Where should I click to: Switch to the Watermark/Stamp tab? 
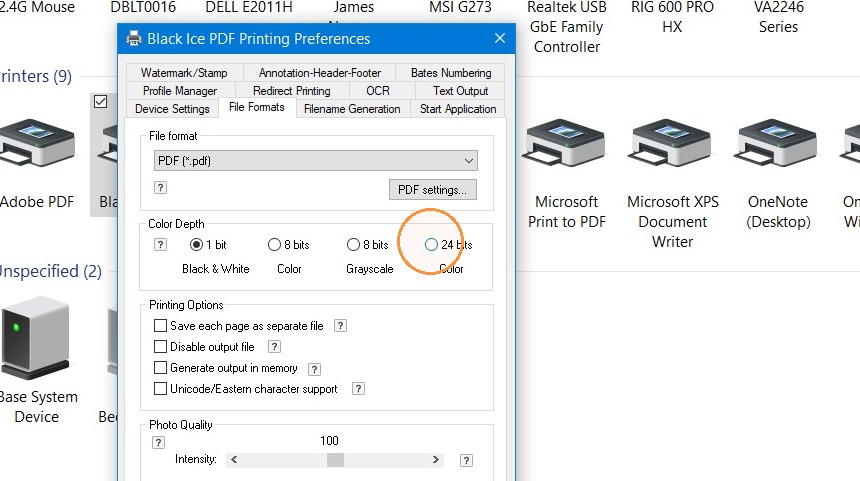tap(184, 73)
